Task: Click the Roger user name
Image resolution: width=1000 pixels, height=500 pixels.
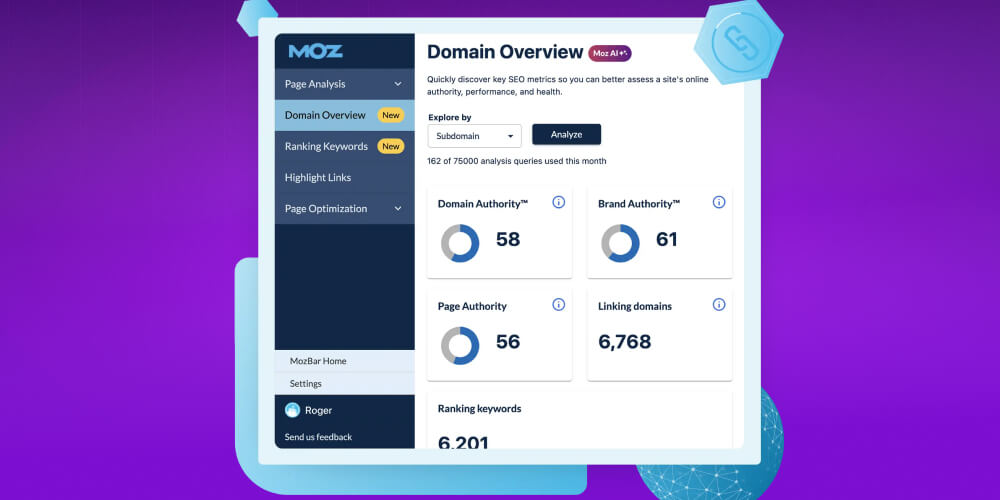Action: (318, 411)
